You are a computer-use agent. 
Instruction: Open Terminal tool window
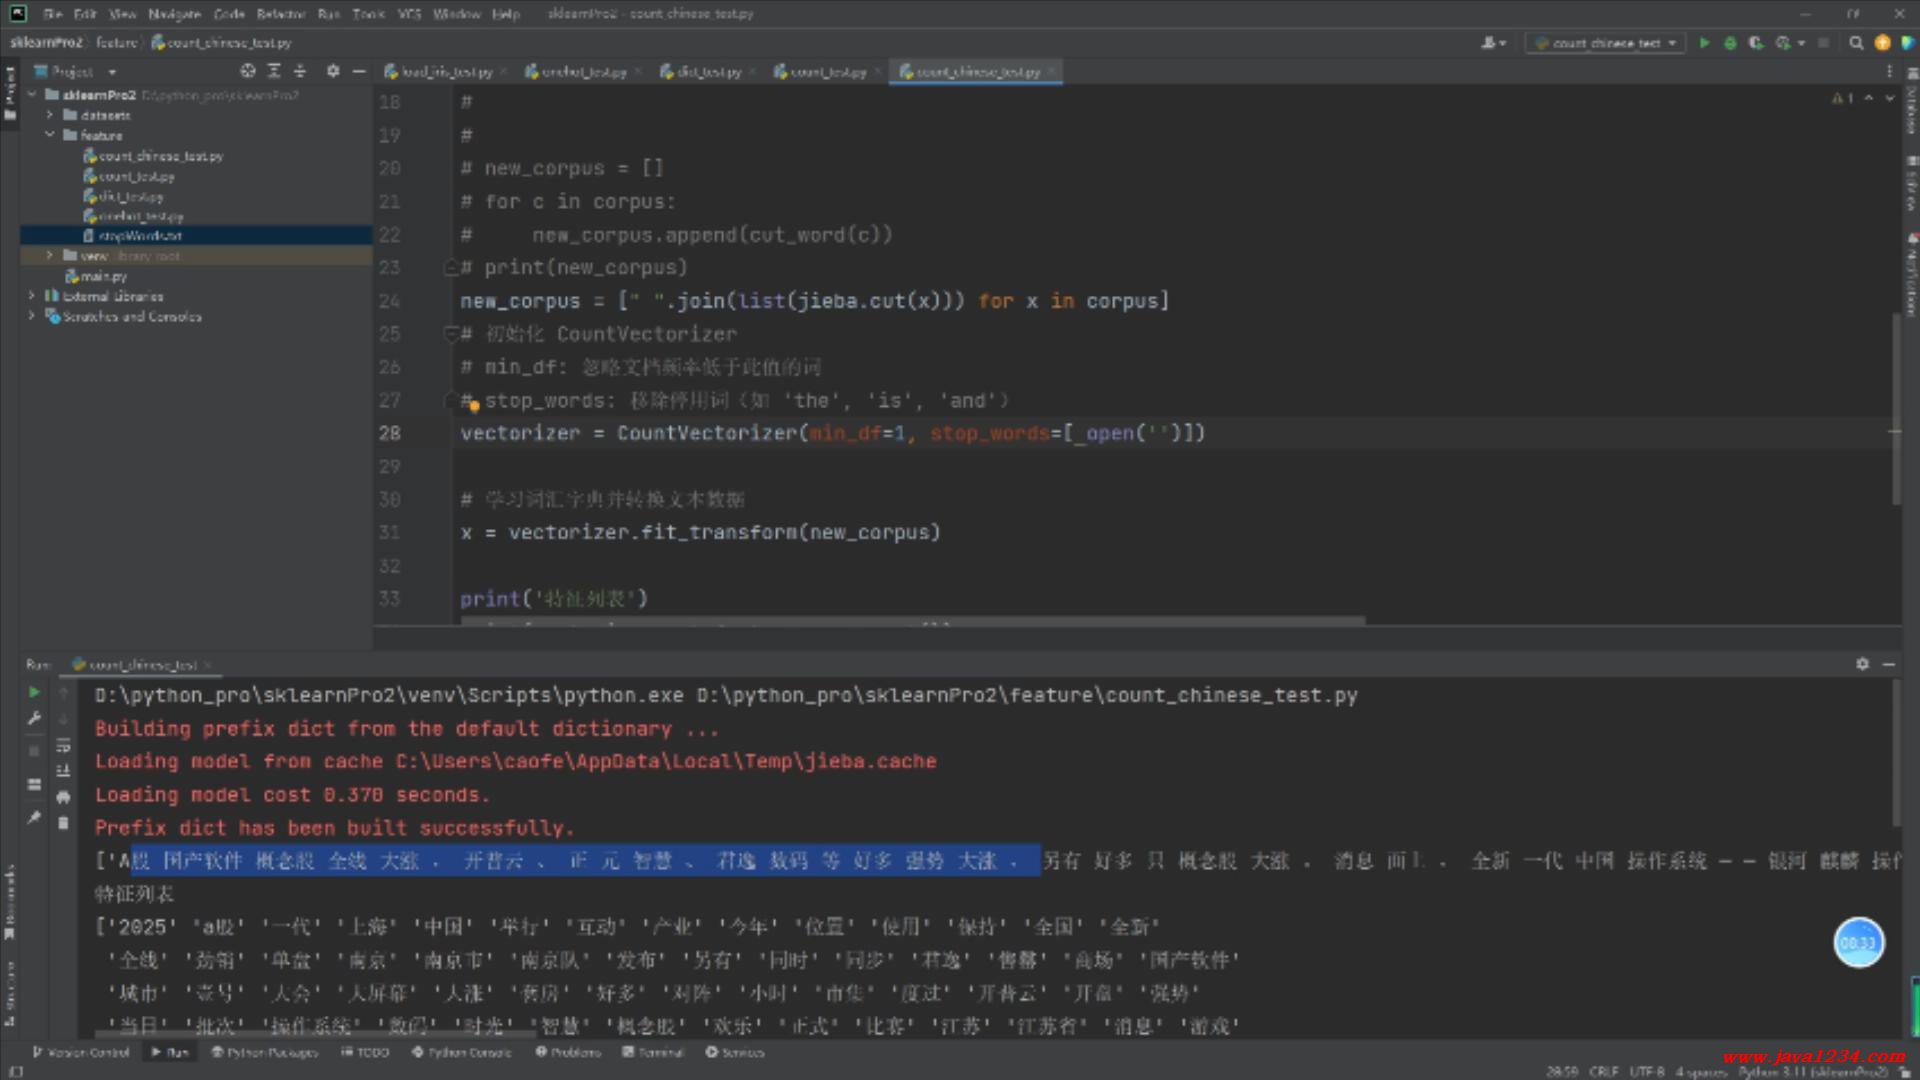point(653,1052)
